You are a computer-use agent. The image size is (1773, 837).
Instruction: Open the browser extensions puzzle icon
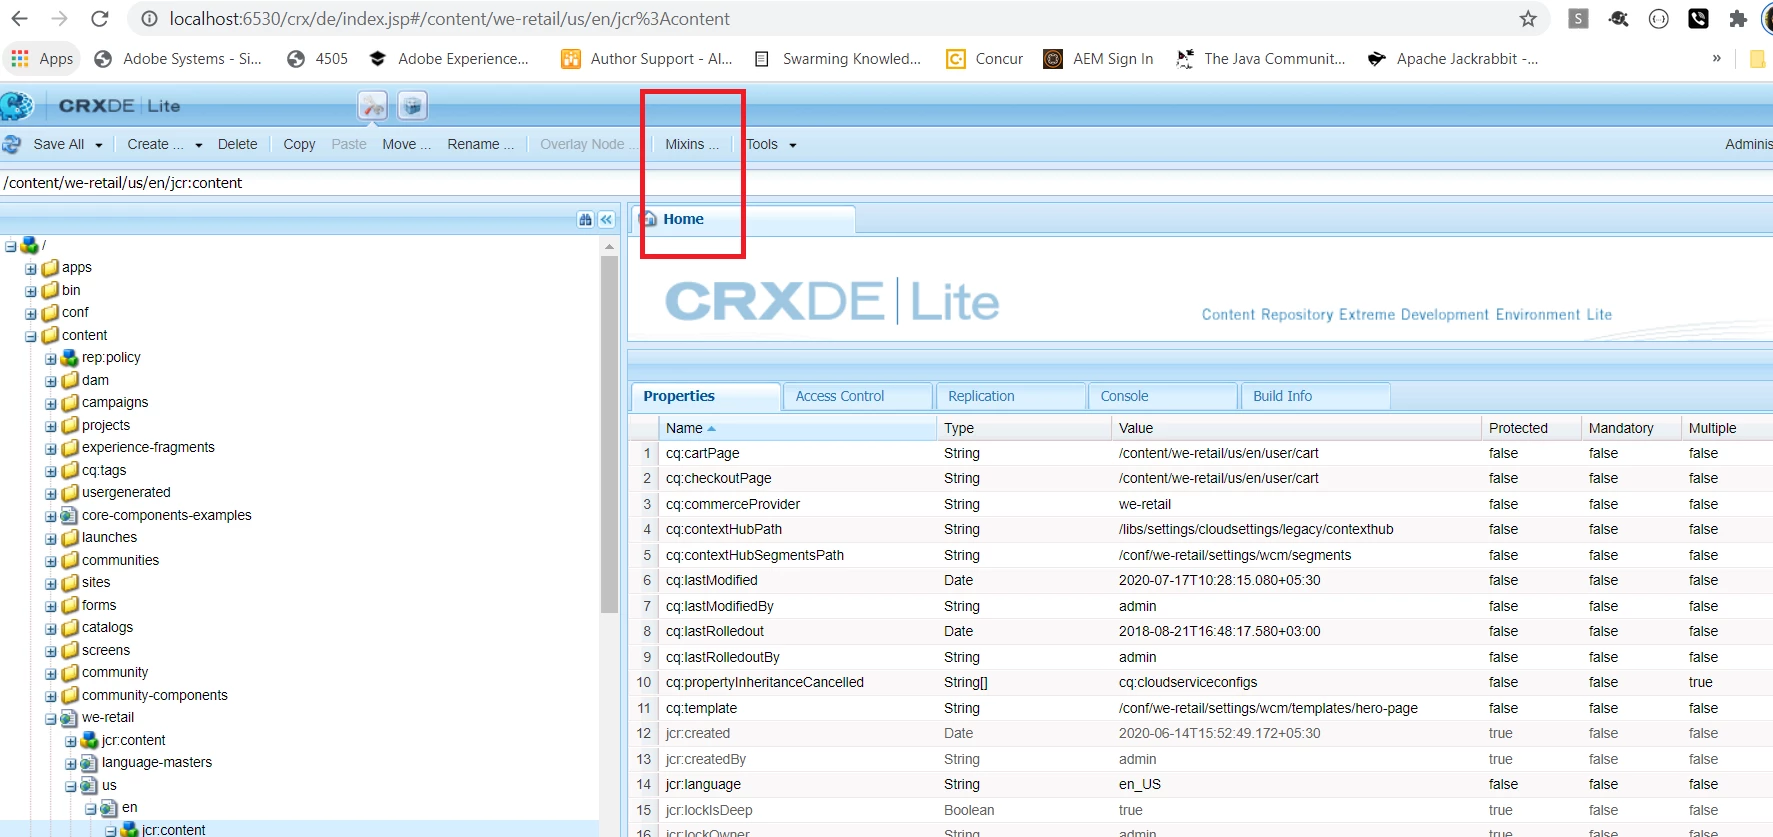1738,18
